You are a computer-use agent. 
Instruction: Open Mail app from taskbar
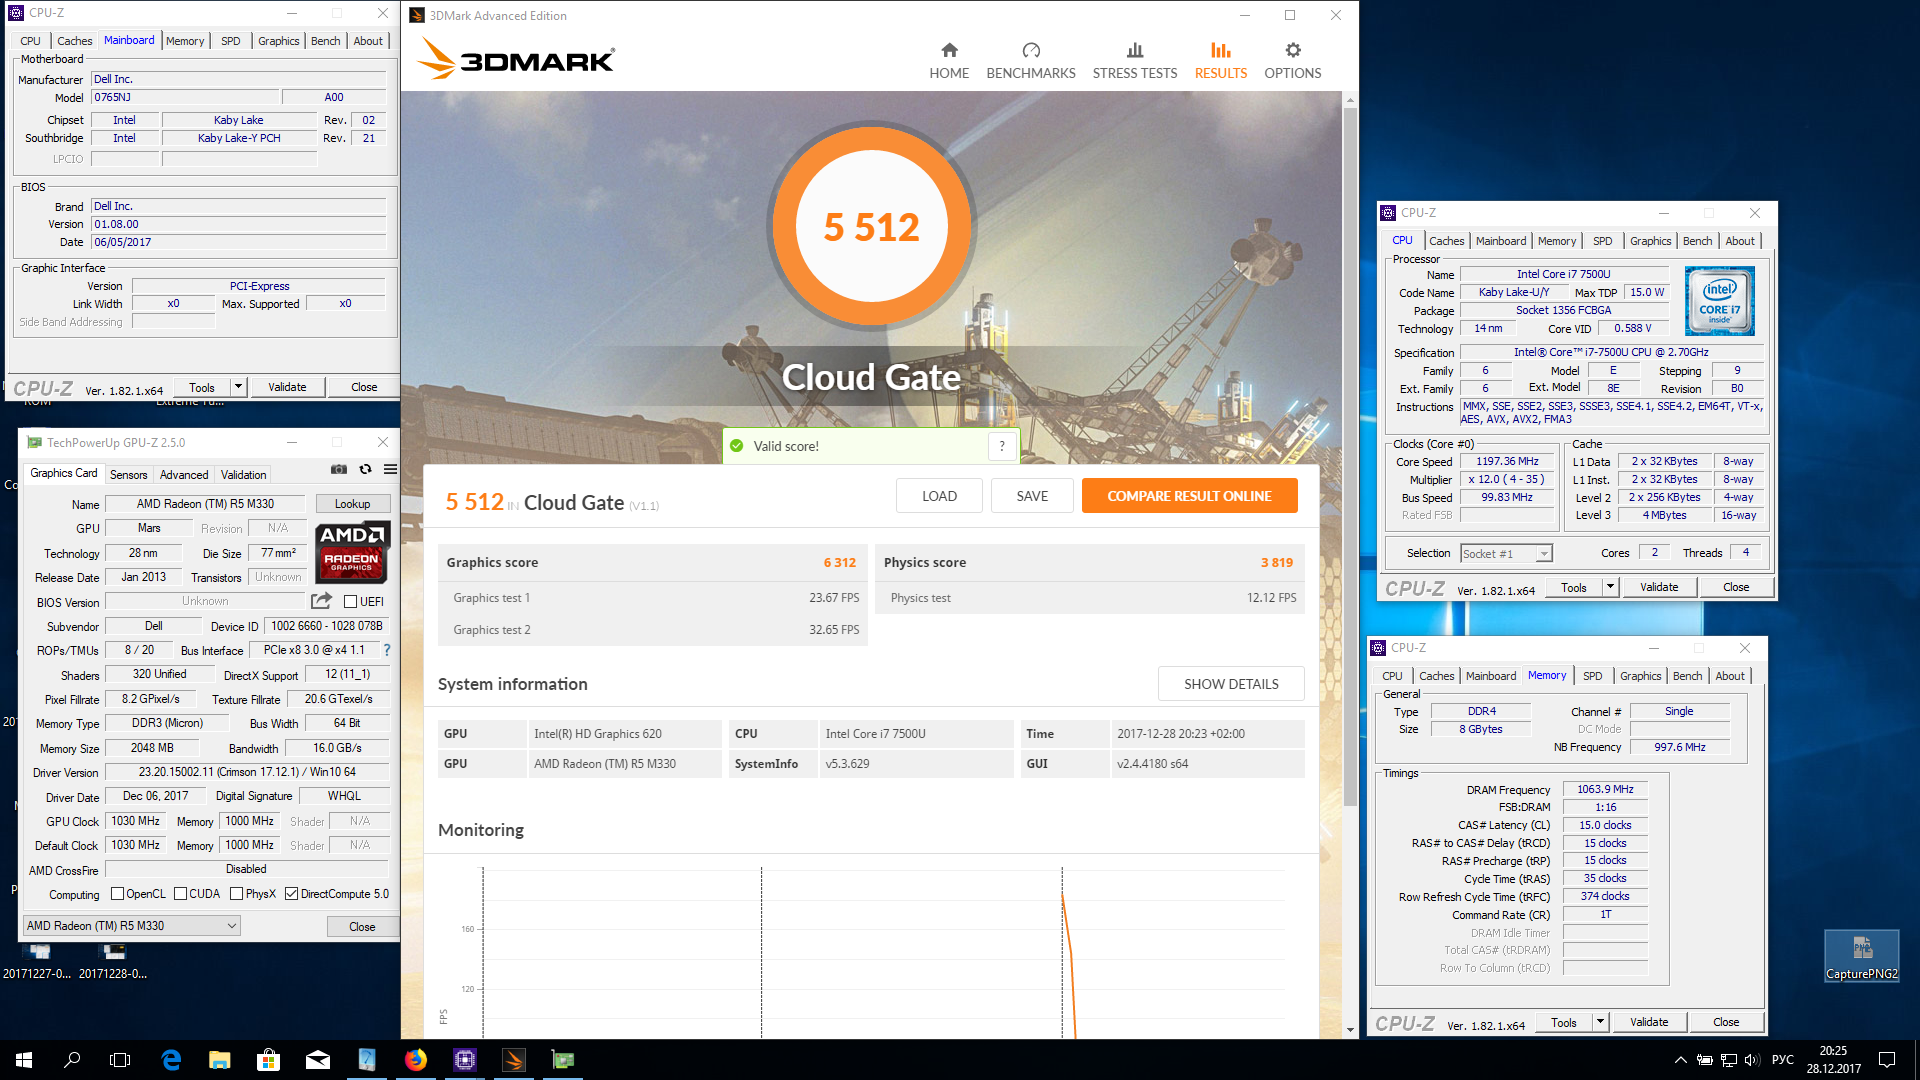click(318, 1060)
